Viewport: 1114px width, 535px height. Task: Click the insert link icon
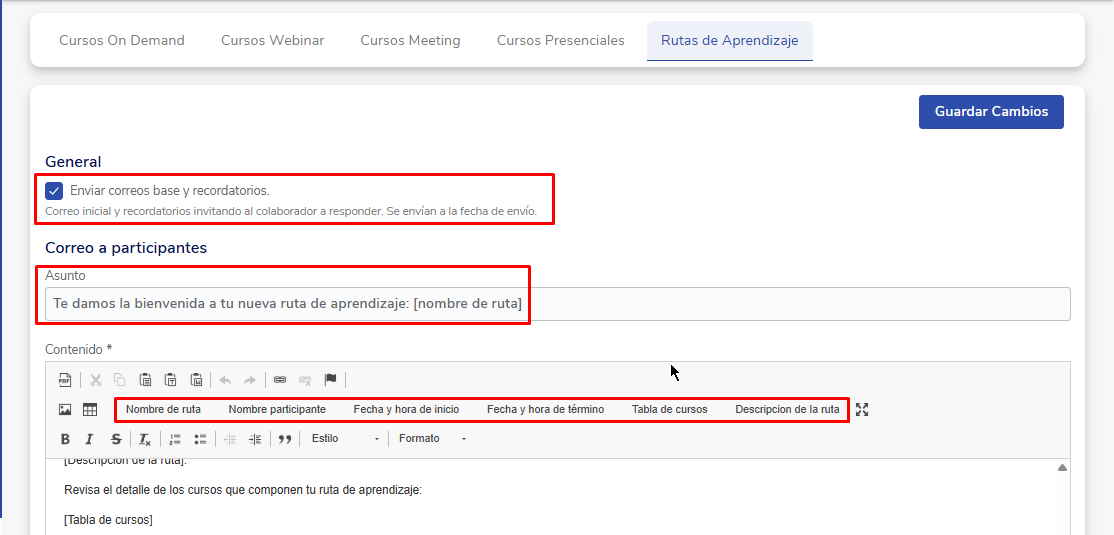pyautogui.click(x=280, y=380)
